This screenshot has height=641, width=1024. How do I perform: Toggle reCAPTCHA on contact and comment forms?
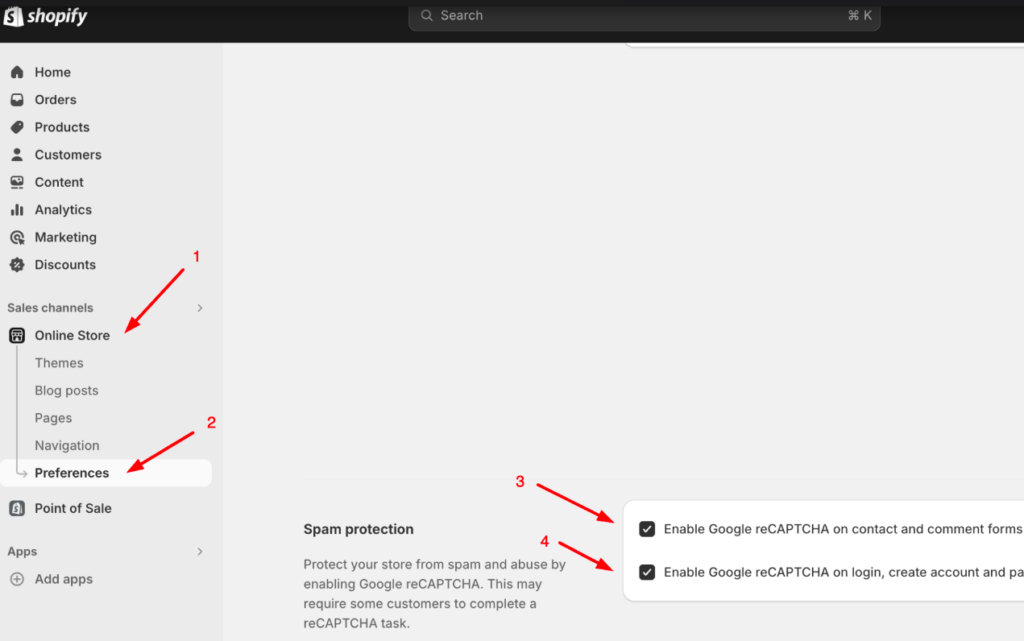[647, 529]
